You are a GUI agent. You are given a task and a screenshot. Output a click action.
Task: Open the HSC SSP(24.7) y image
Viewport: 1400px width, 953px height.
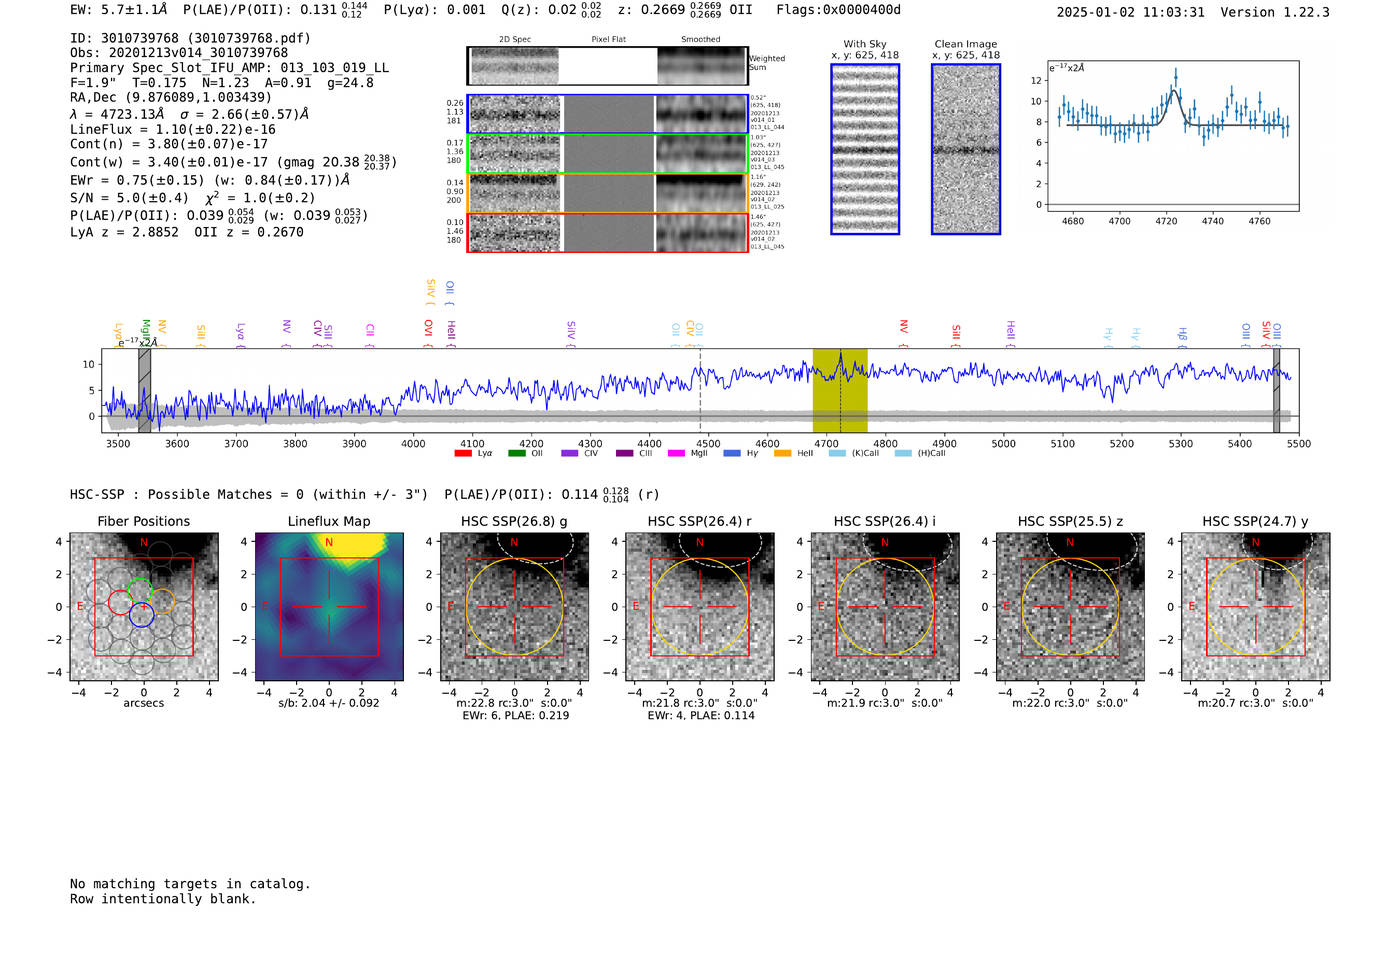(1256, 607)
